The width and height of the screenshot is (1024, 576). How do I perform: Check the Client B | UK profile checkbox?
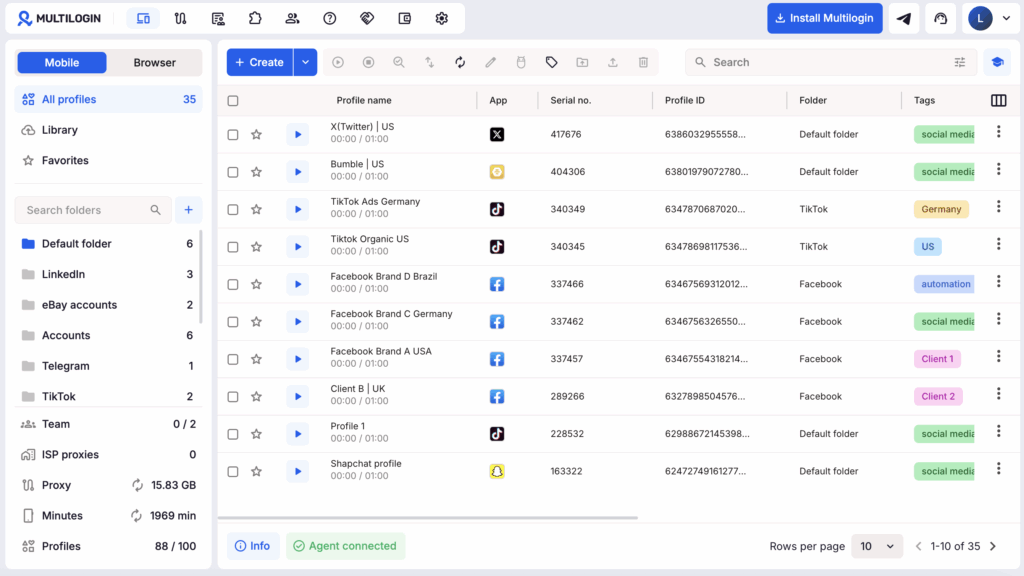click(x=233, y=396)
